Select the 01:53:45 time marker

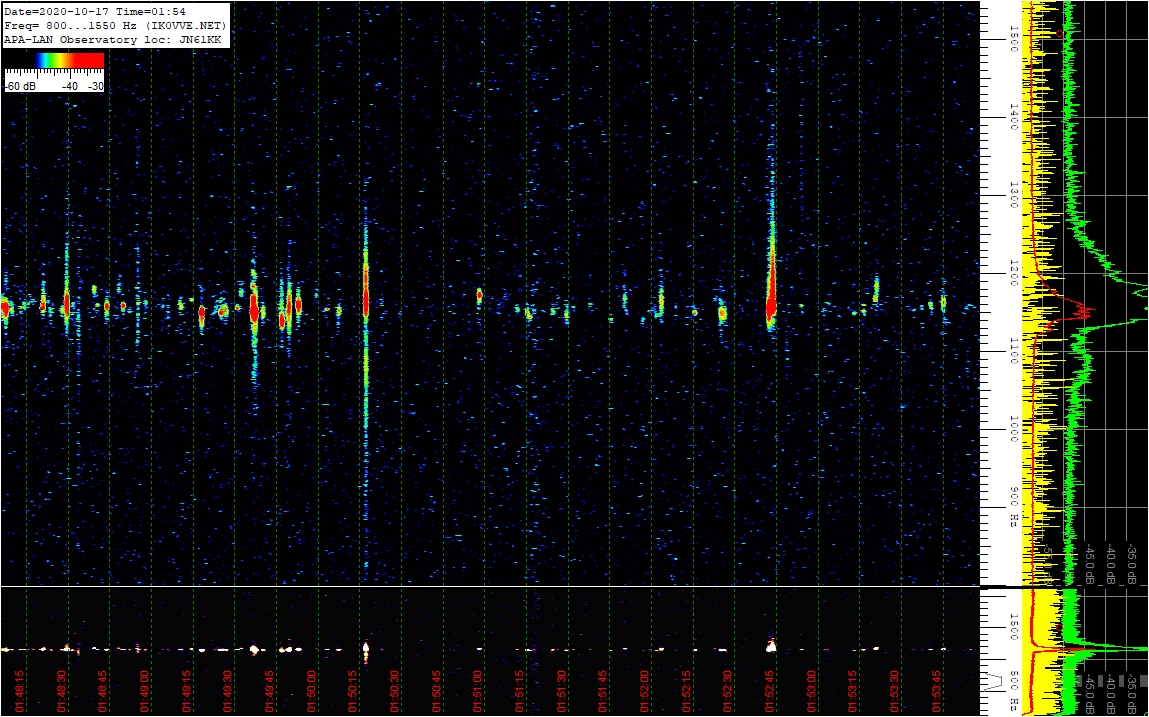938,693
